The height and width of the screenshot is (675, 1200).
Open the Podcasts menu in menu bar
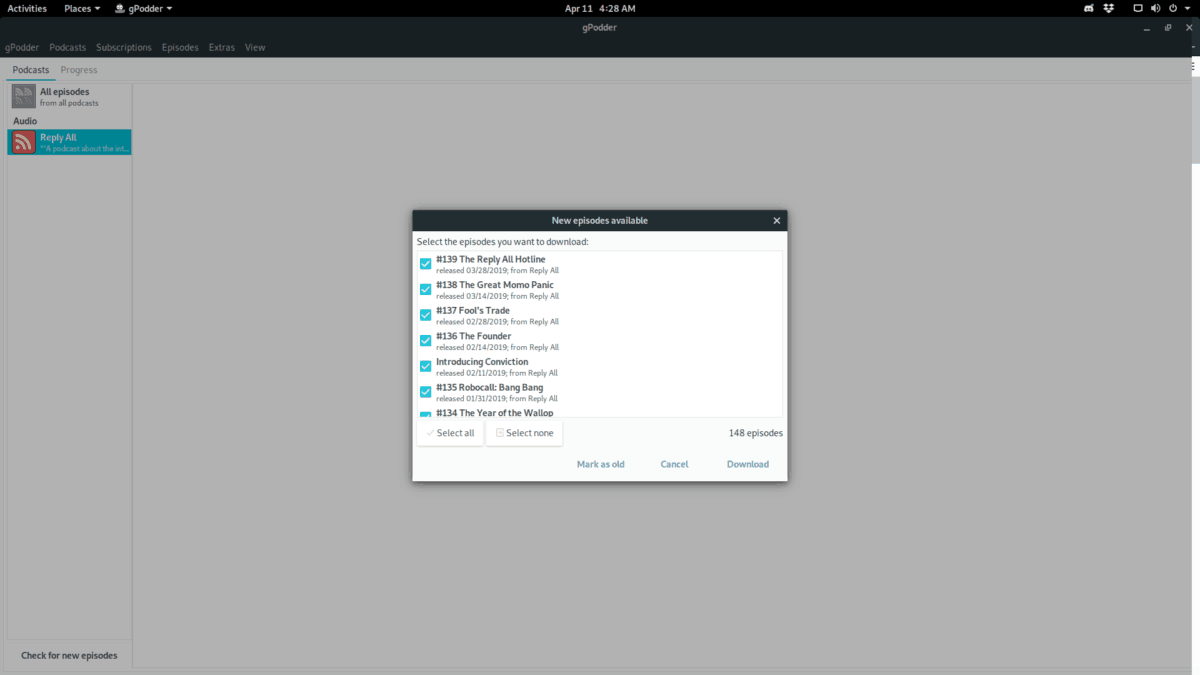coord(68,47)
